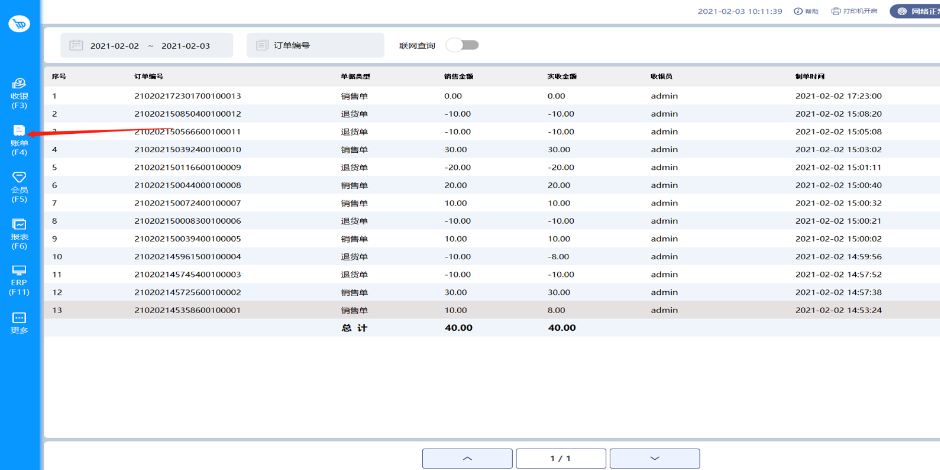Click the 帮助 help icon
The width and height of the screenshot is (940, 470).
pyautogui.click(x=806, y=11)
